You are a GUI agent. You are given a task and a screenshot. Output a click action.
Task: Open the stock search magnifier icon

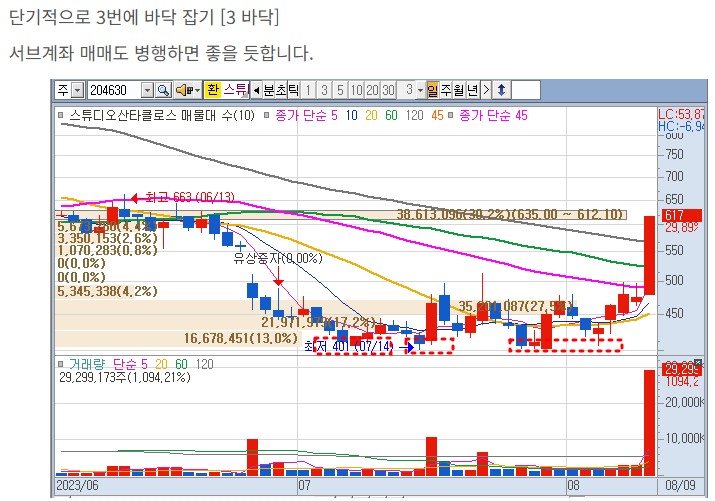(163, 90)
